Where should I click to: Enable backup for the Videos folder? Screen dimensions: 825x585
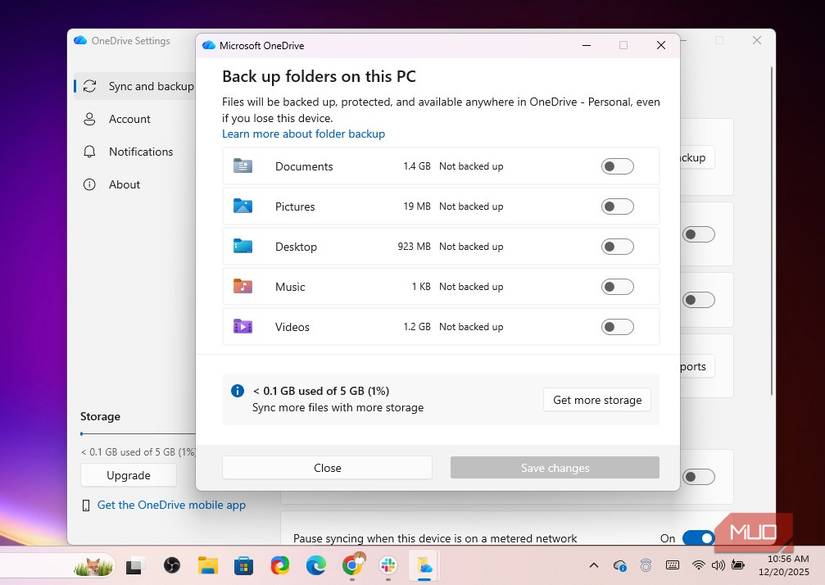pos(617,326)
